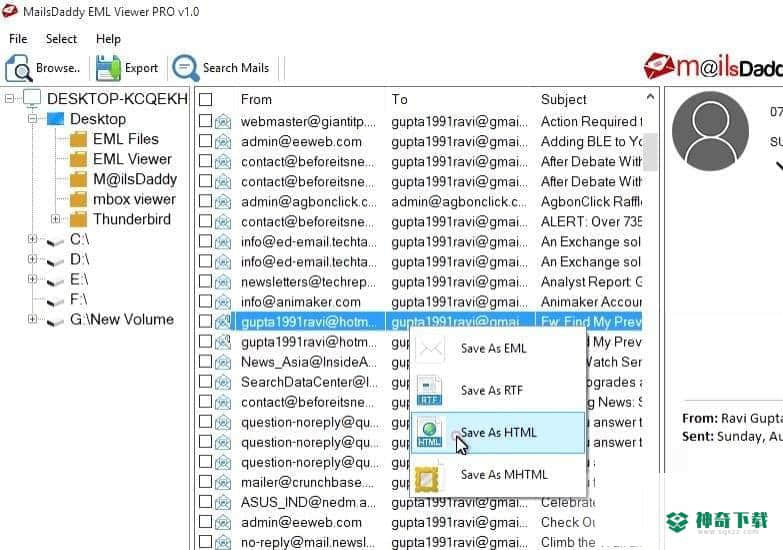
Task: Click mail icon for info@animaker.com email
Action: point(223,302)
